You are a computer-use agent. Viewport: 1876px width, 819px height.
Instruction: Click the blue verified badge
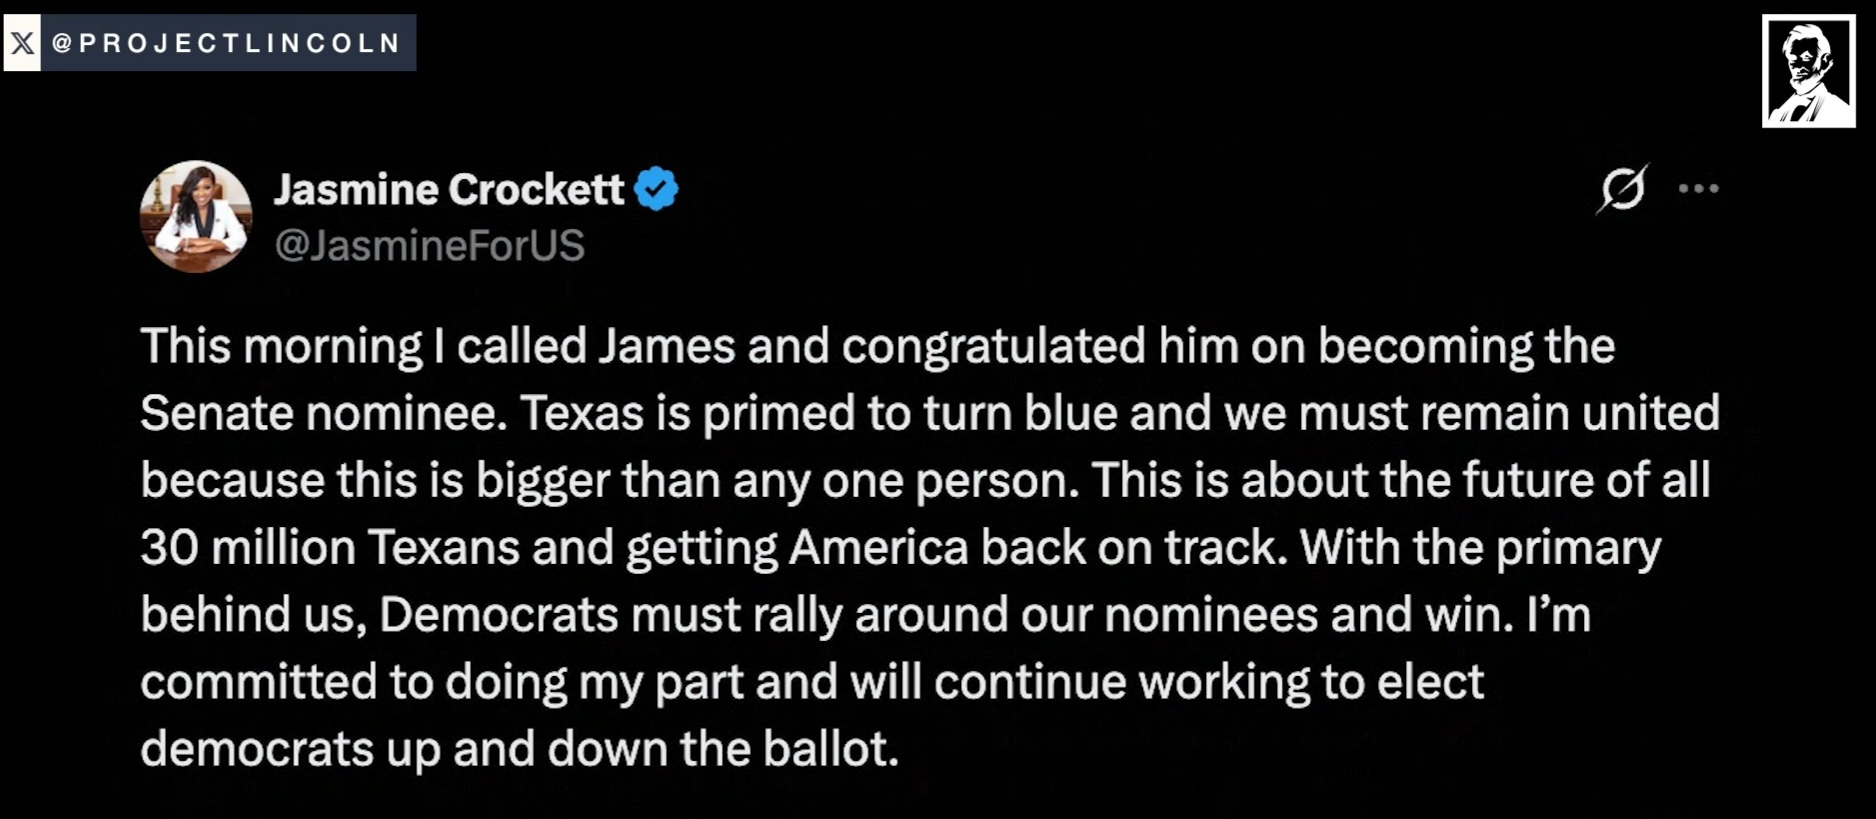(656, 189)
